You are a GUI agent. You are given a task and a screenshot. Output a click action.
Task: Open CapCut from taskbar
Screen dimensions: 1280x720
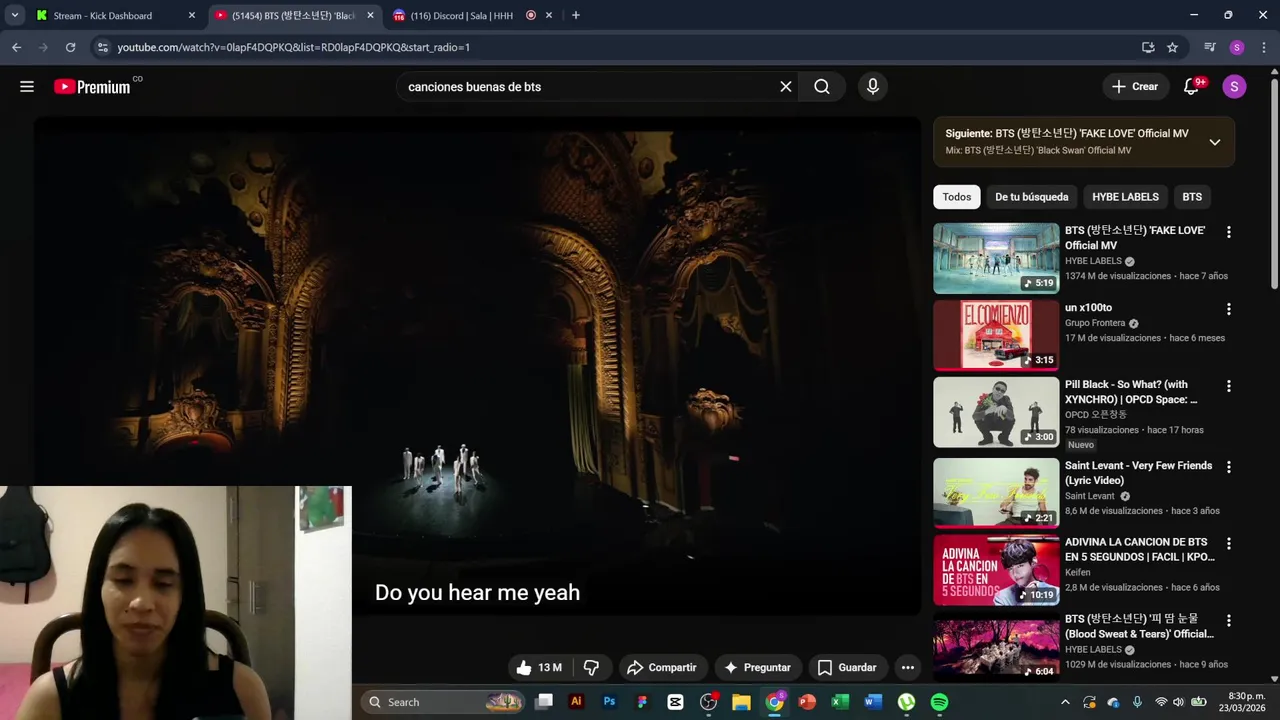pos(675,702)
